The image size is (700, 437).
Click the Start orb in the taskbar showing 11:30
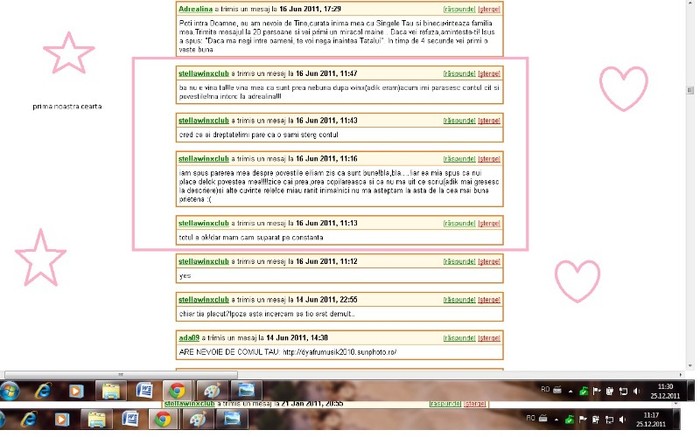(10, 390)
